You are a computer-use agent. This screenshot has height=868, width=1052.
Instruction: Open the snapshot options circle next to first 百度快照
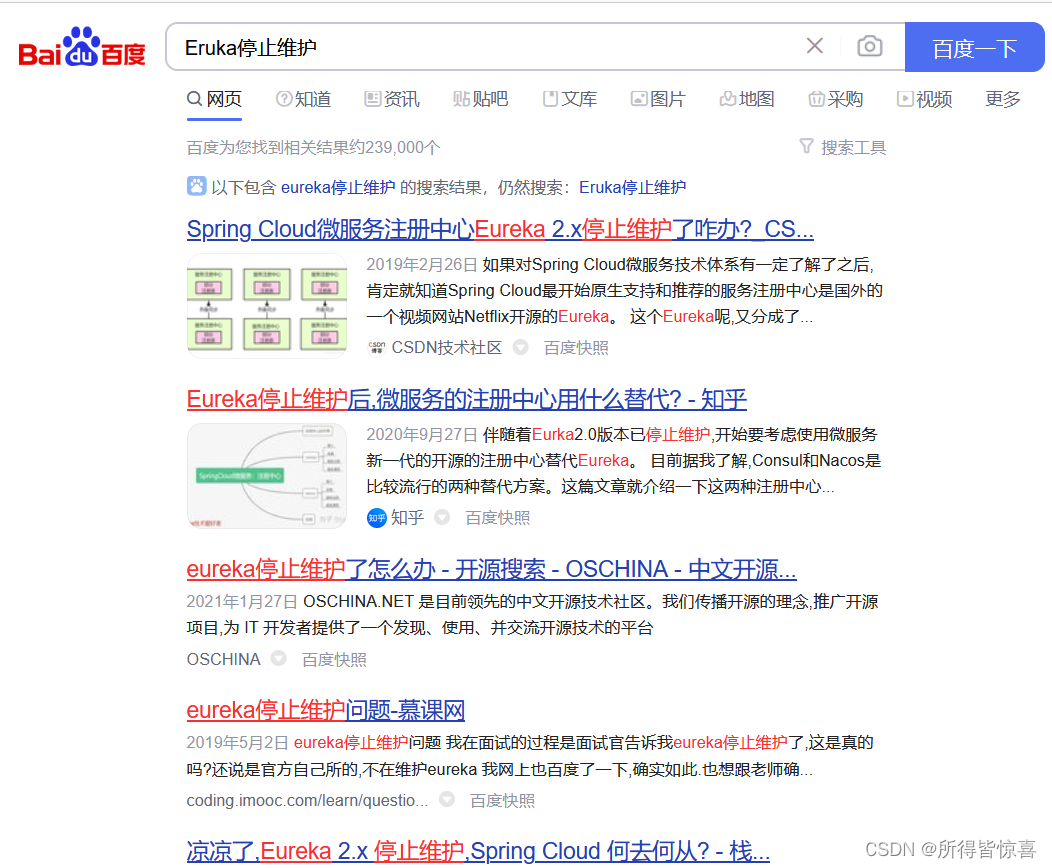click(x=520, y=347)
